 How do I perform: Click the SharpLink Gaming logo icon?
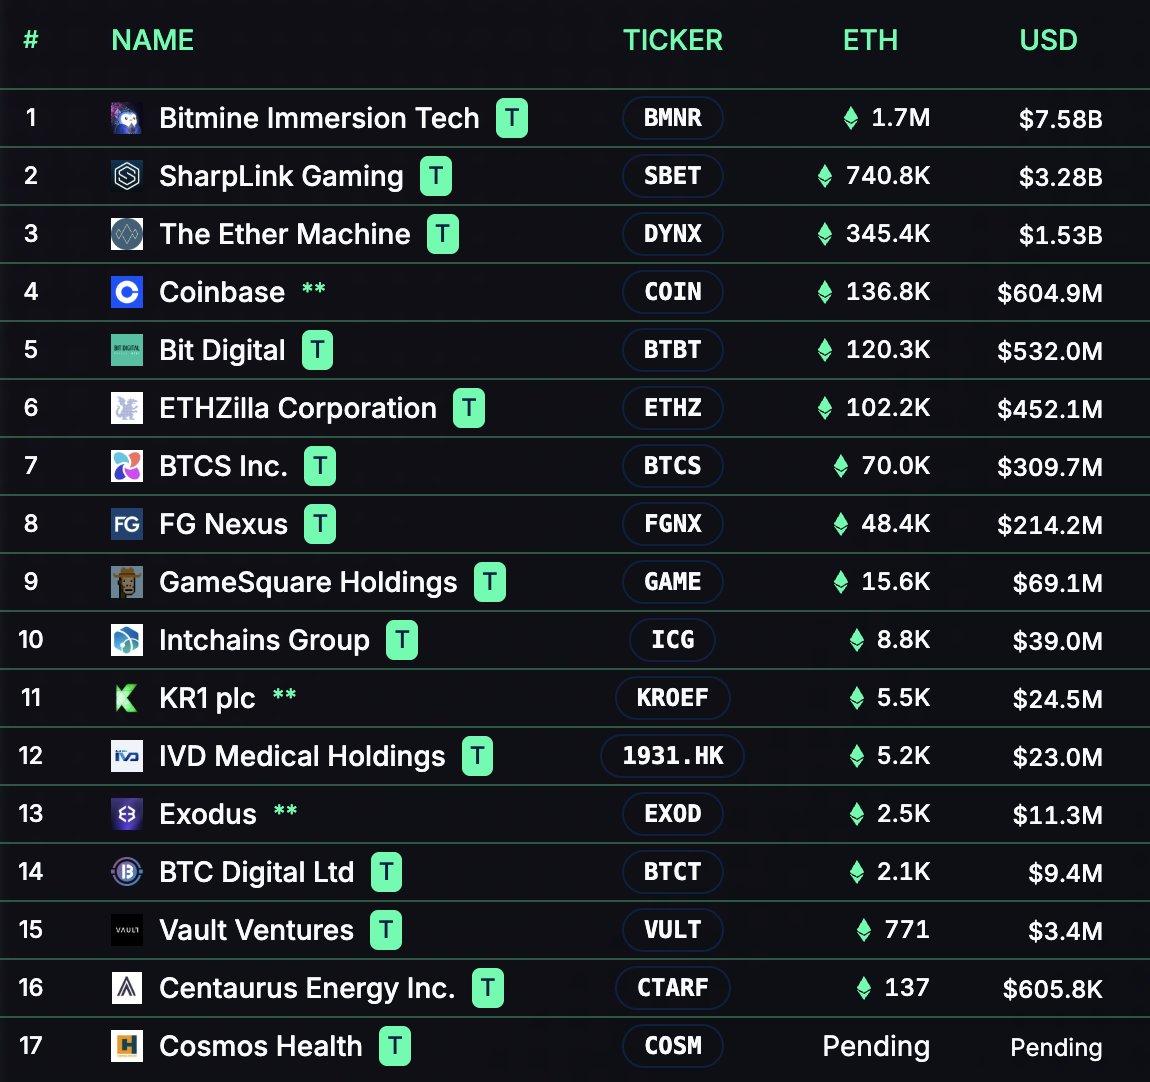(127, 176)
